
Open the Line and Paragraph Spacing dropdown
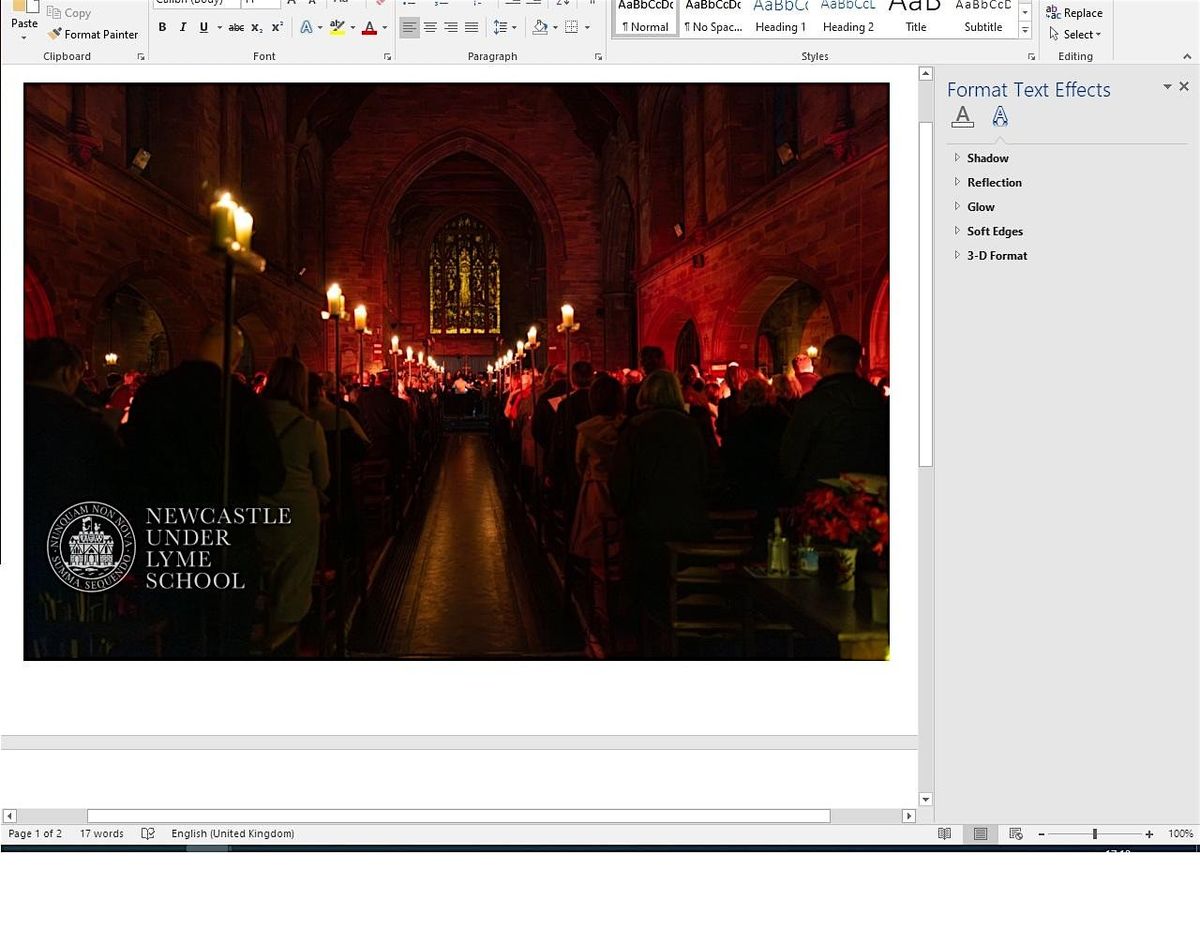503,27
